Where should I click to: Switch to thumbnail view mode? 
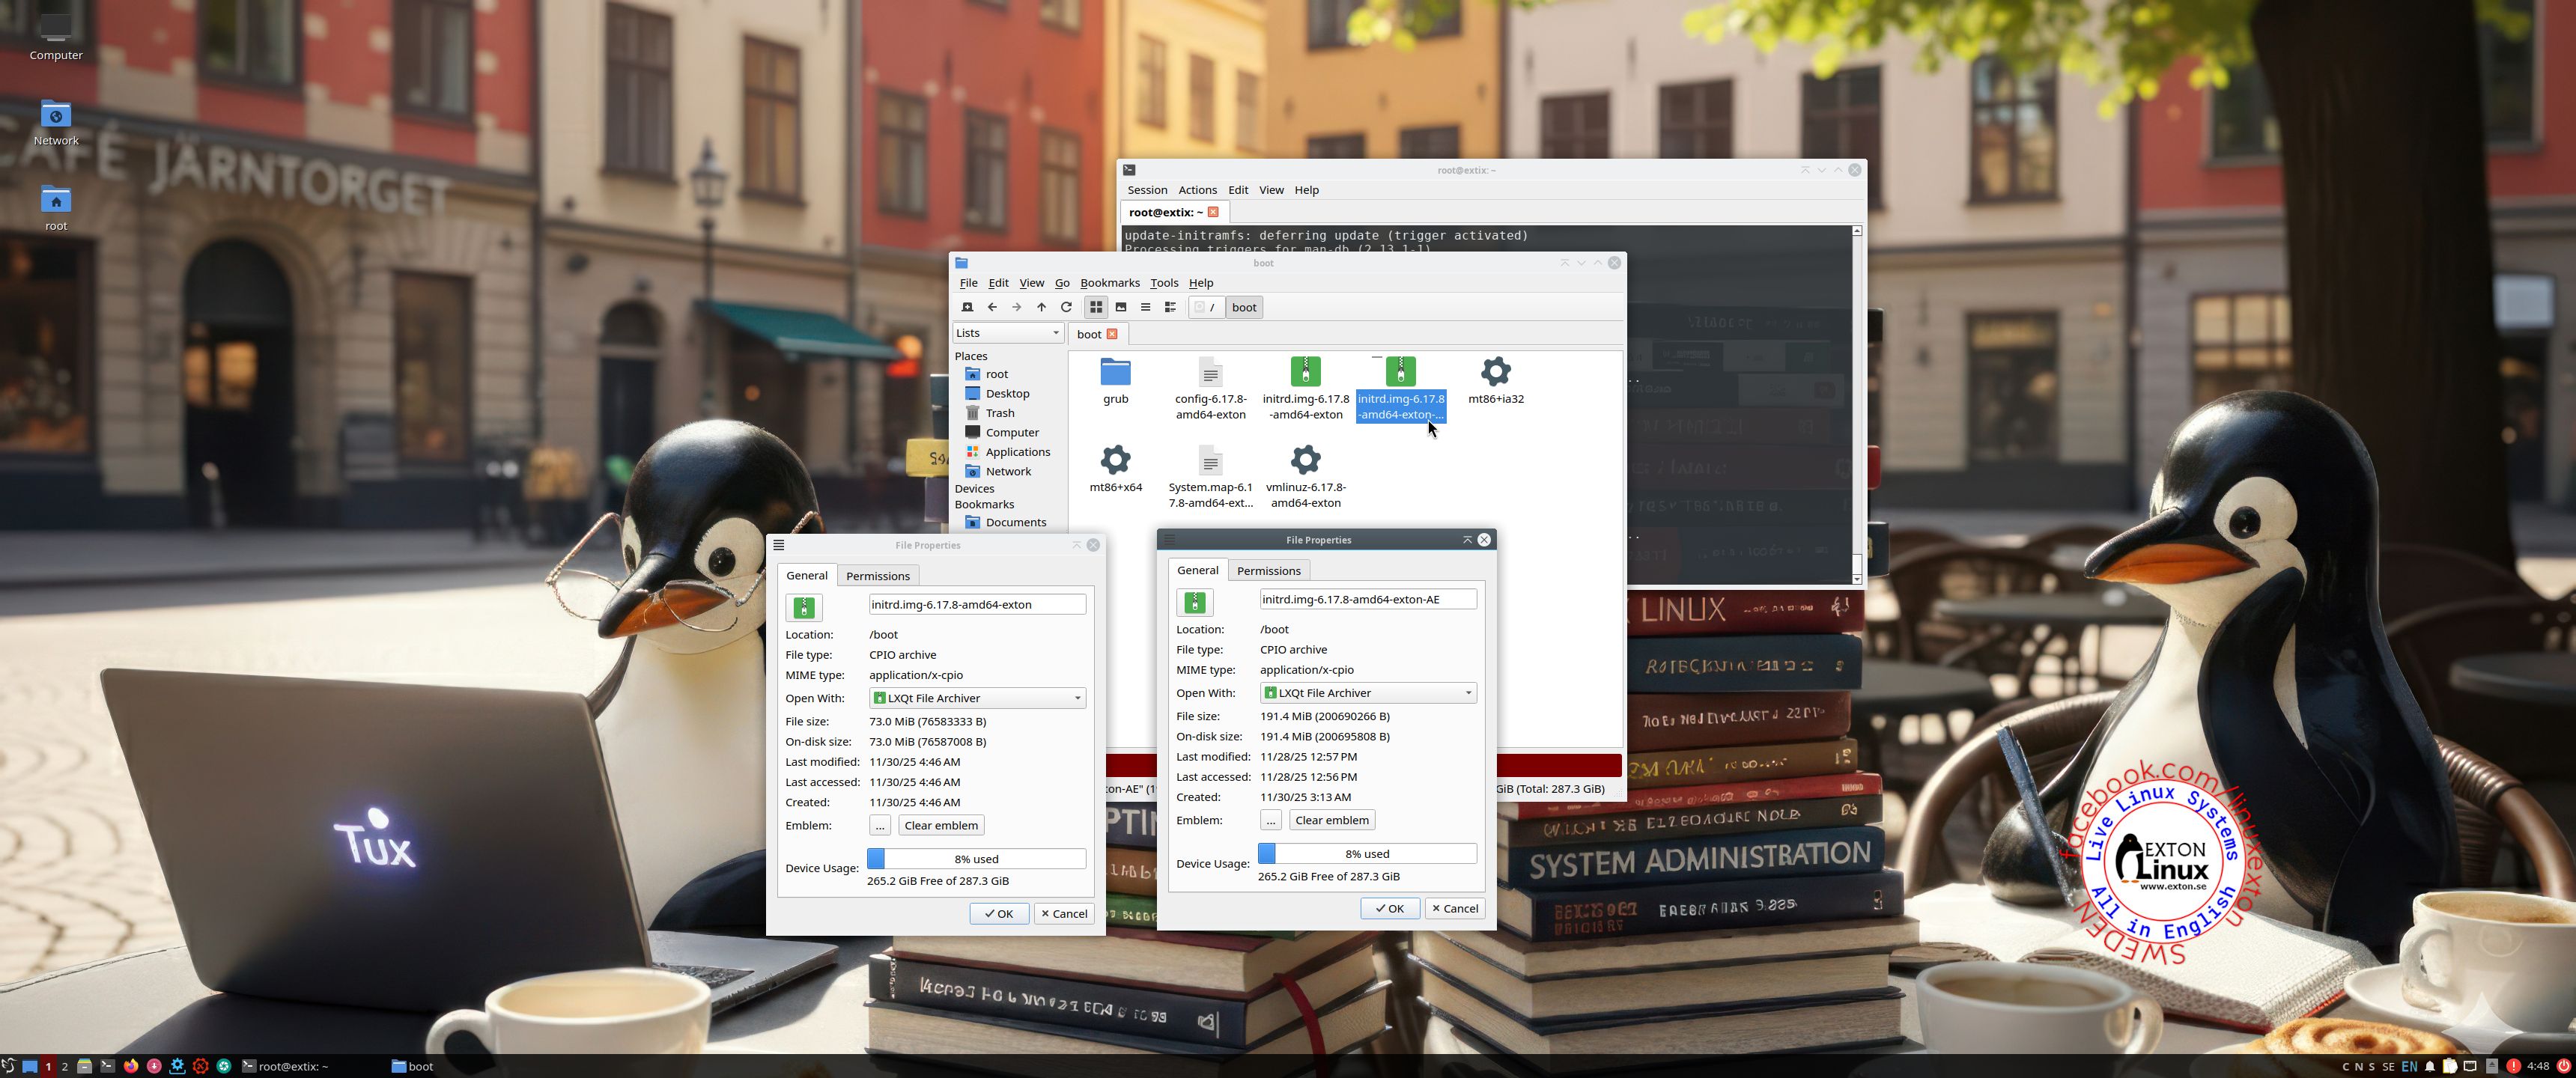(1121, 307)
